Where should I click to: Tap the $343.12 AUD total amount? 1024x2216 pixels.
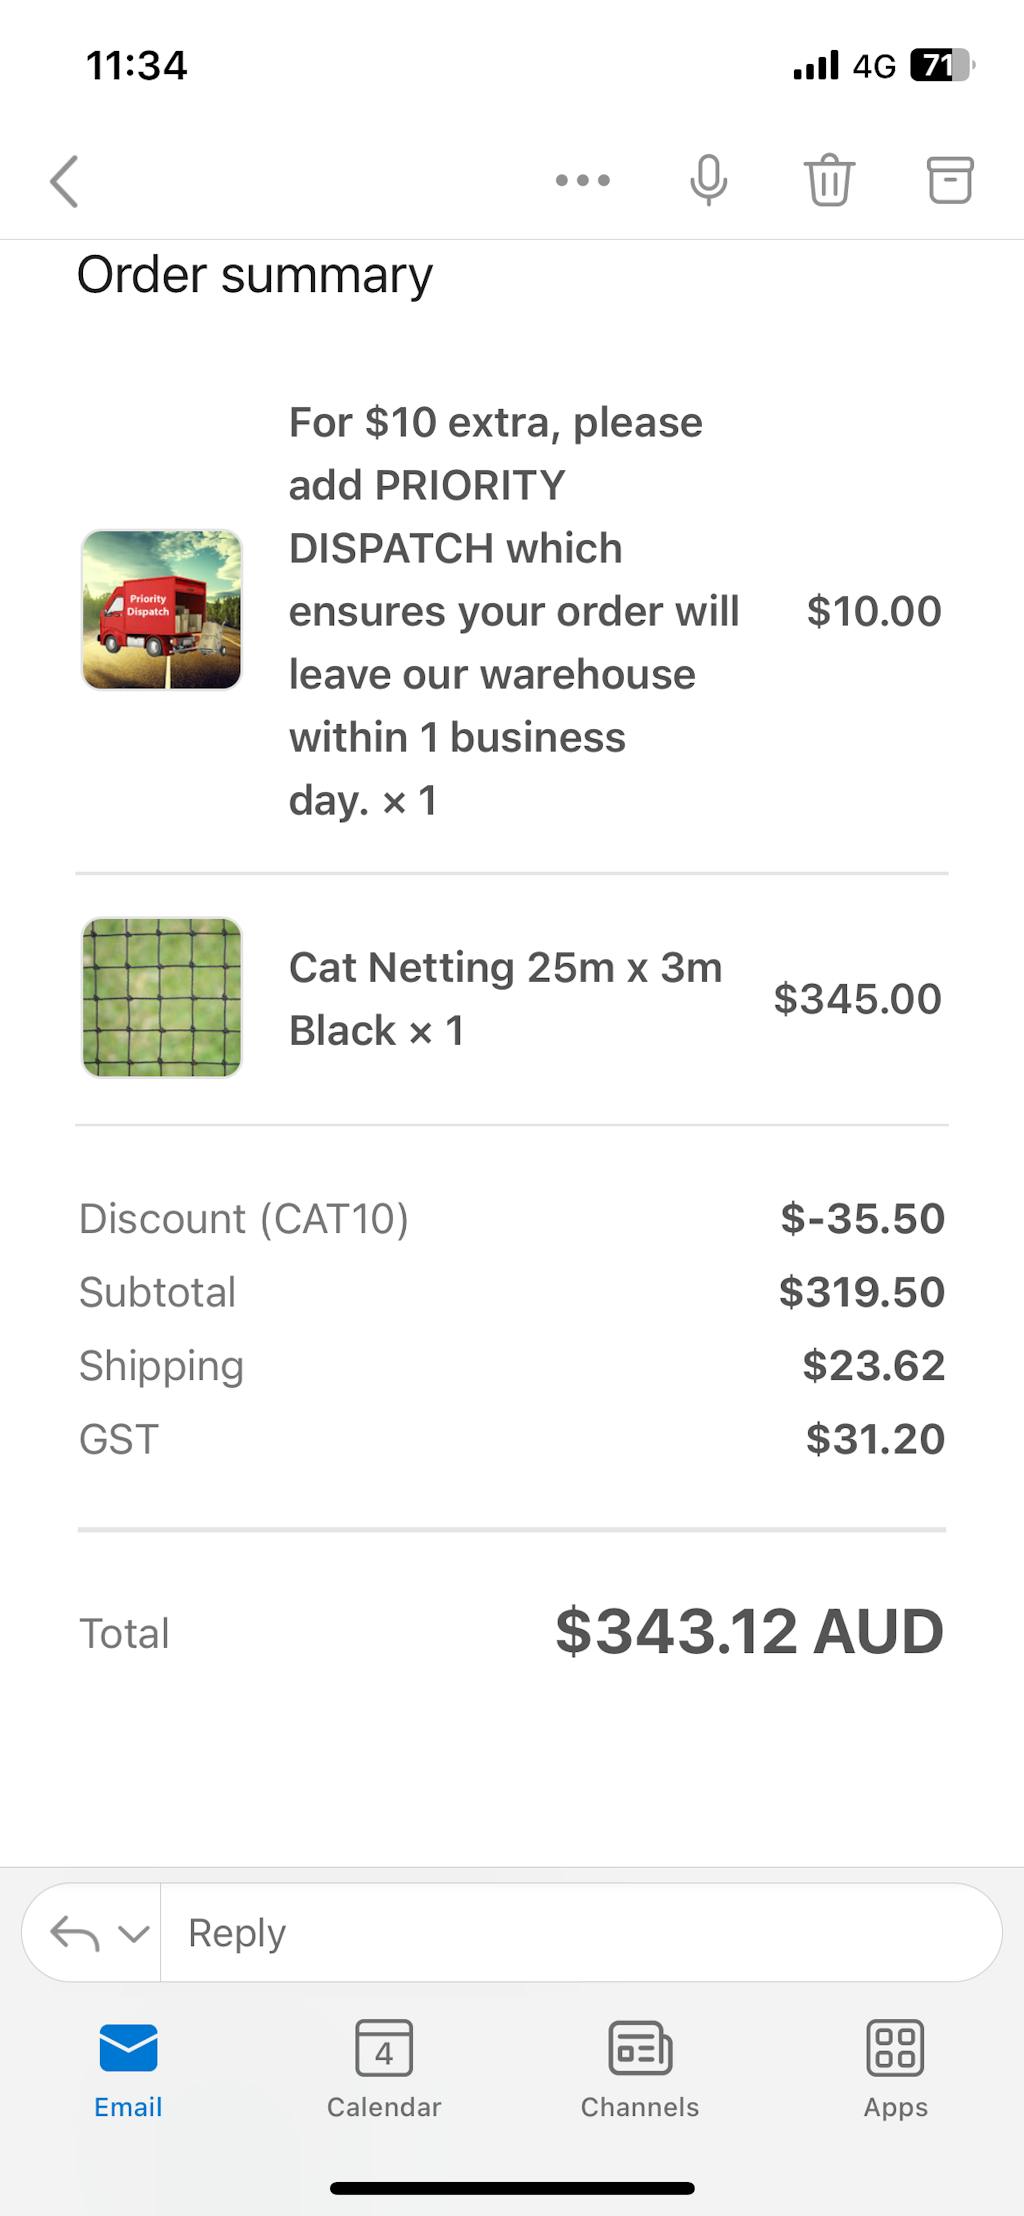(x=749, y=1631)
